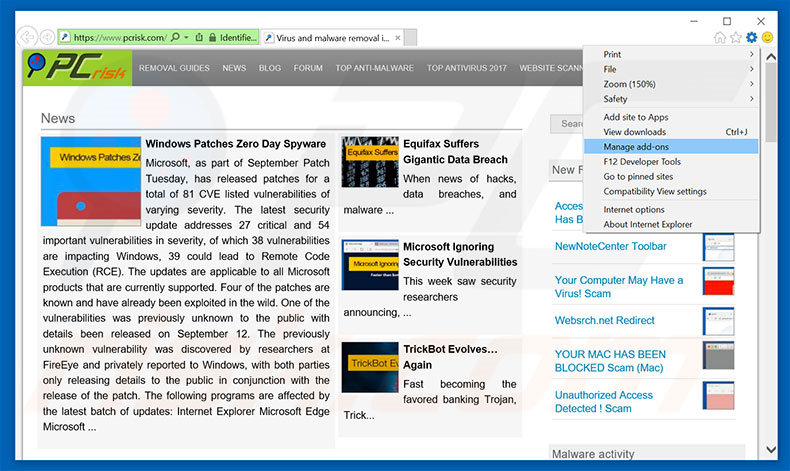Viewport: 790px width, 471px height.
Task: Click the browser Back arrow button
Action: point(28,37)
